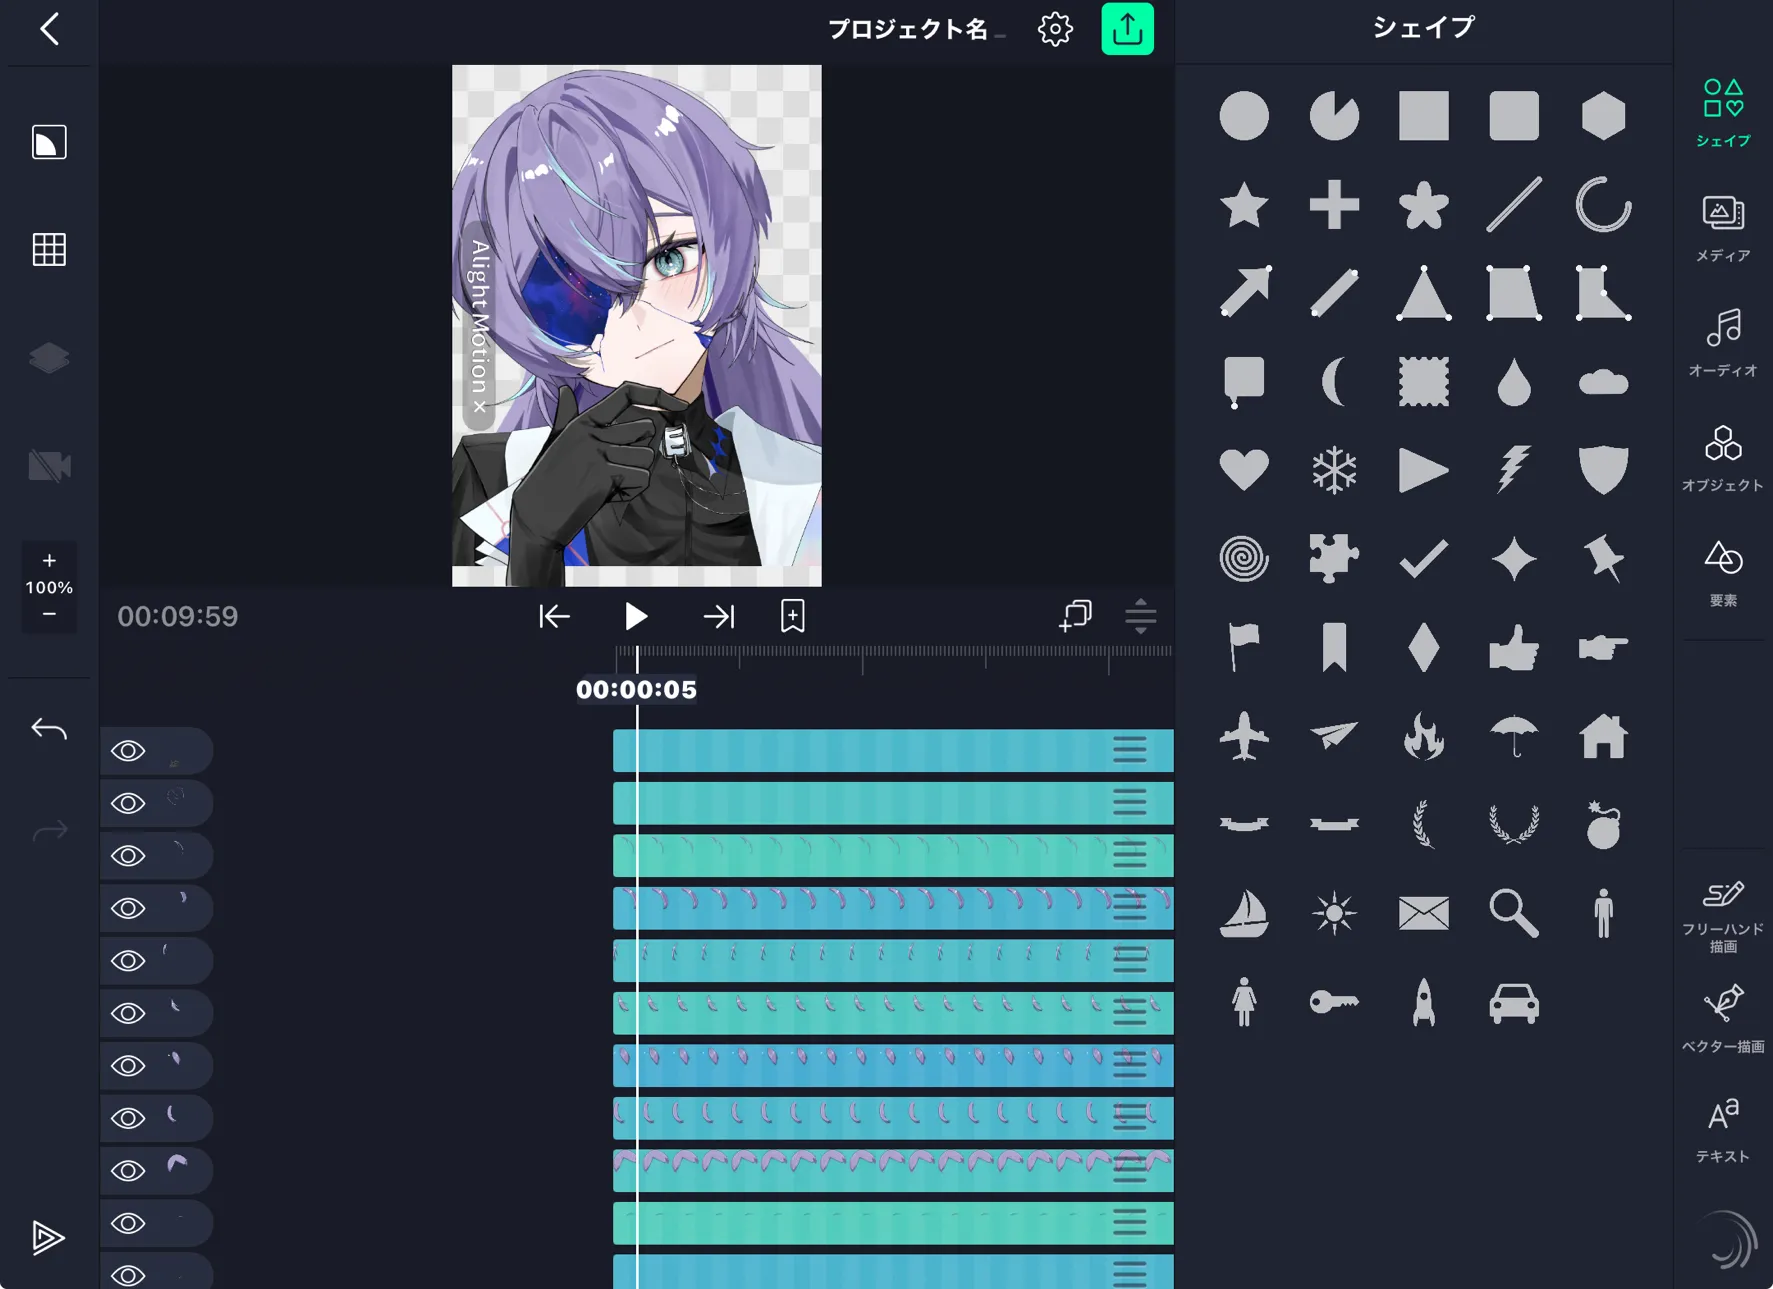Hide the ninth timeline layer

128,1171
